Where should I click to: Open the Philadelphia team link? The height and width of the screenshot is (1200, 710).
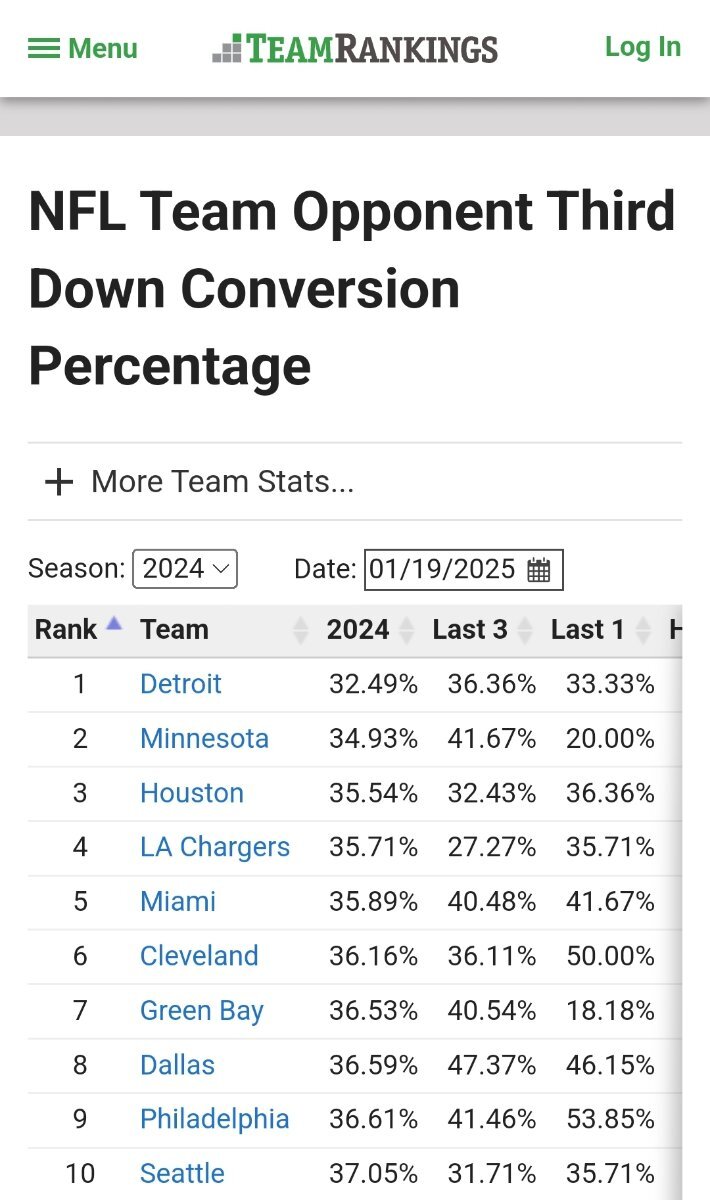pos(215,1119)
